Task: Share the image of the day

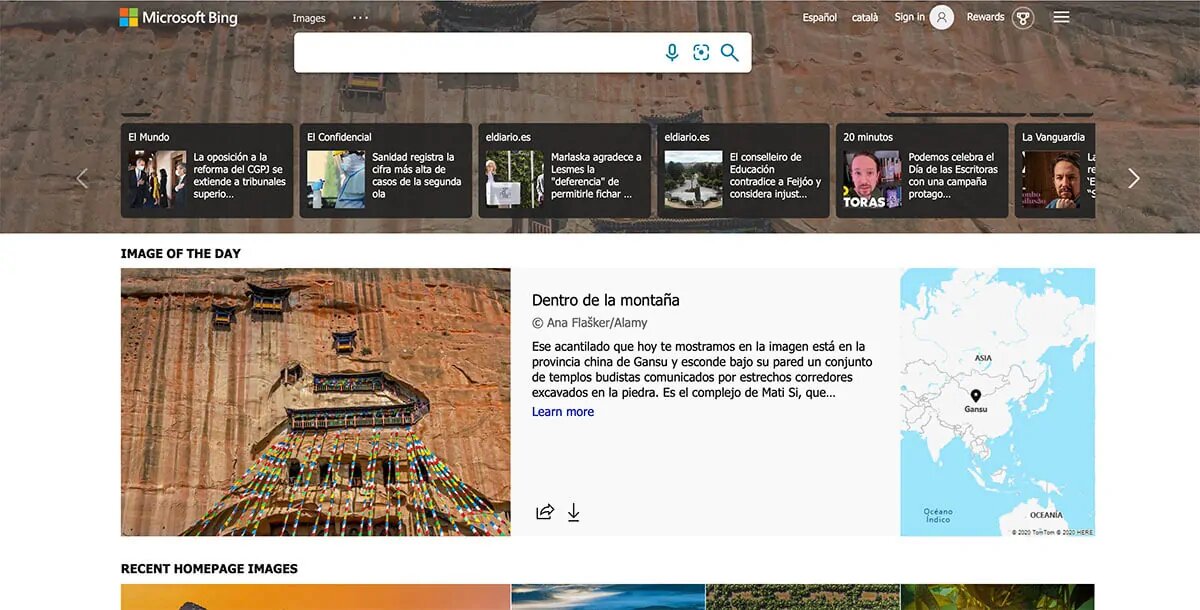Action: coord(545,512)
